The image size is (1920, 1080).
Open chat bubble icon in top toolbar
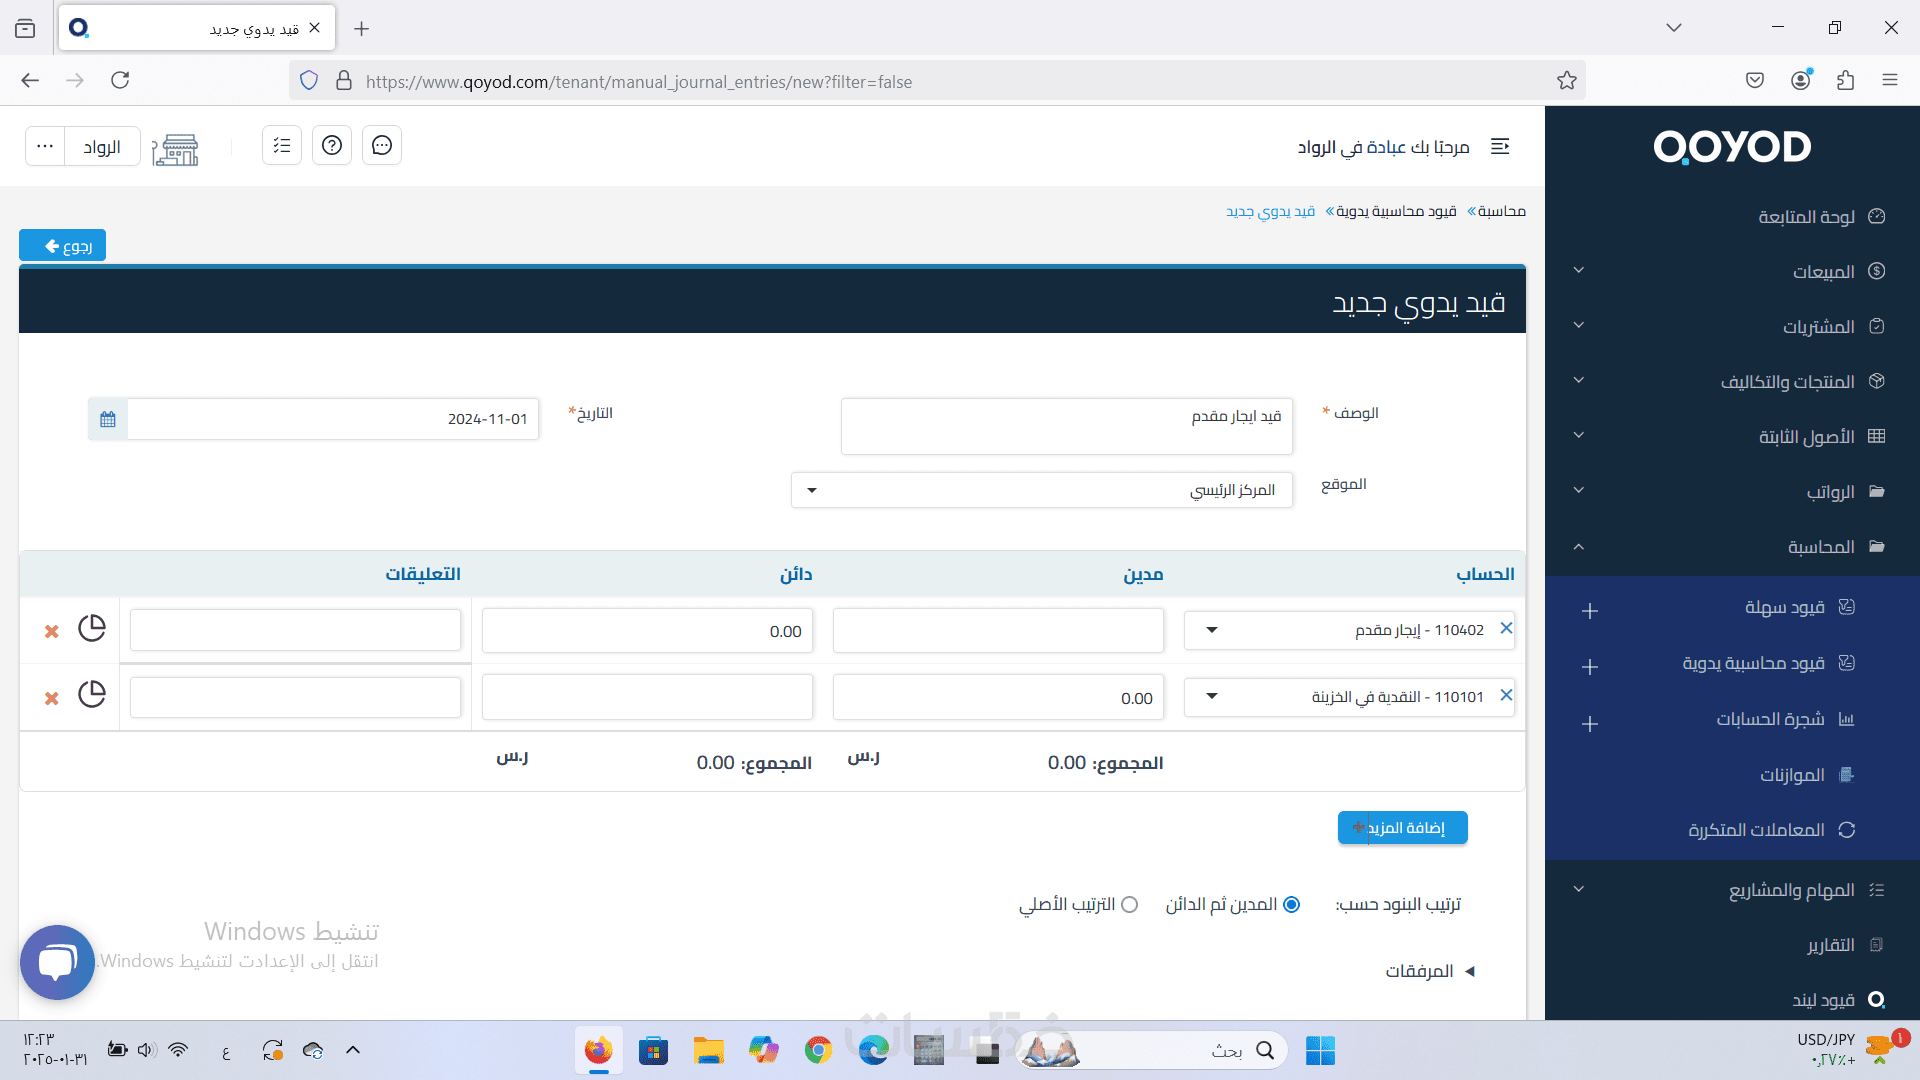pyautogui.click(x=382, y=146)
